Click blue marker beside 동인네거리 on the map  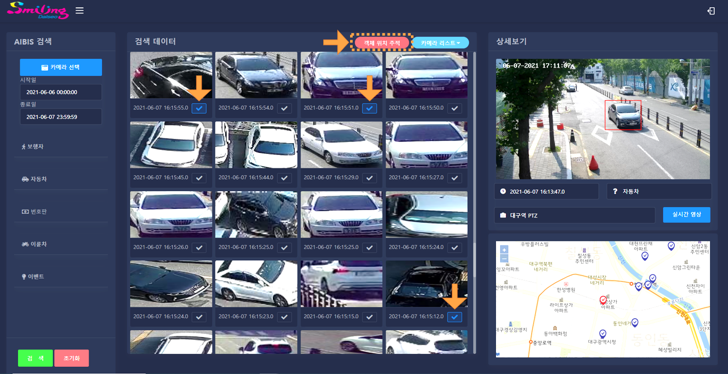pos(635,322)
